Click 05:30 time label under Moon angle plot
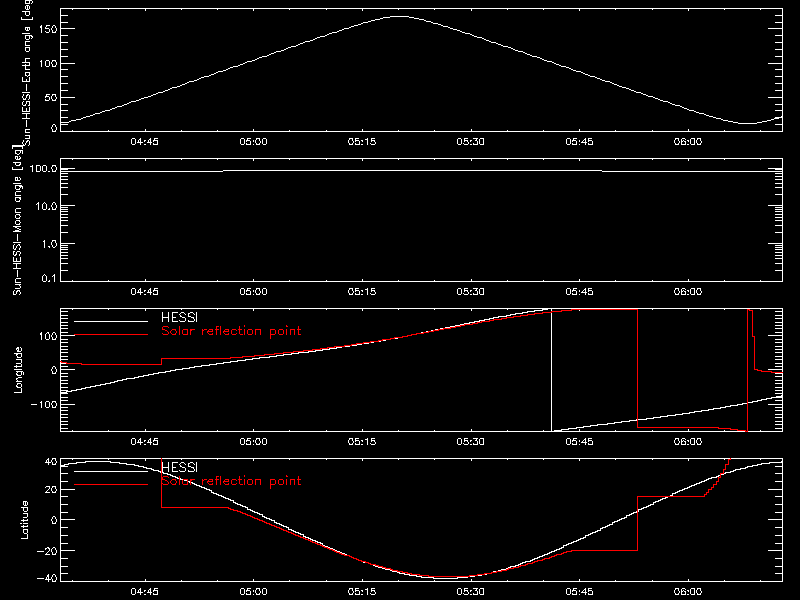 point(470,291)
